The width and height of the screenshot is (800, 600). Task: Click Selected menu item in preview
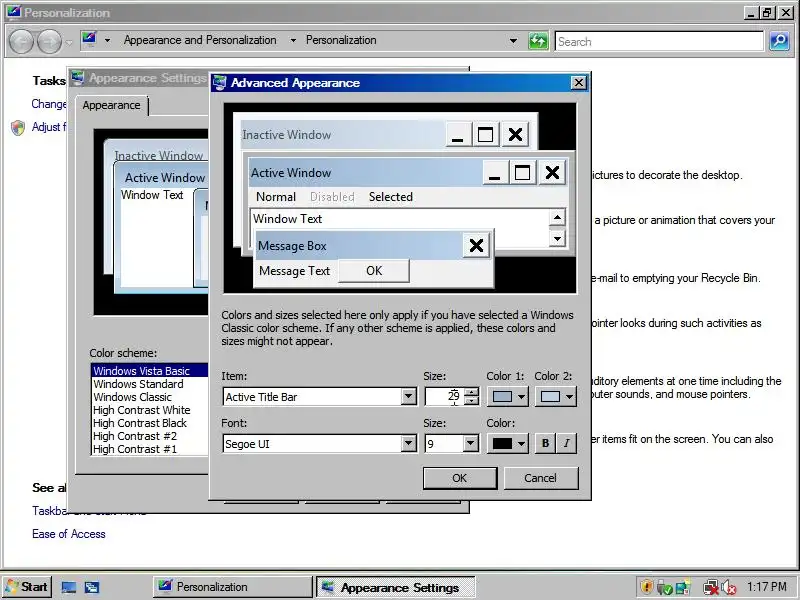pyautogui.click(x=391, y=197)
